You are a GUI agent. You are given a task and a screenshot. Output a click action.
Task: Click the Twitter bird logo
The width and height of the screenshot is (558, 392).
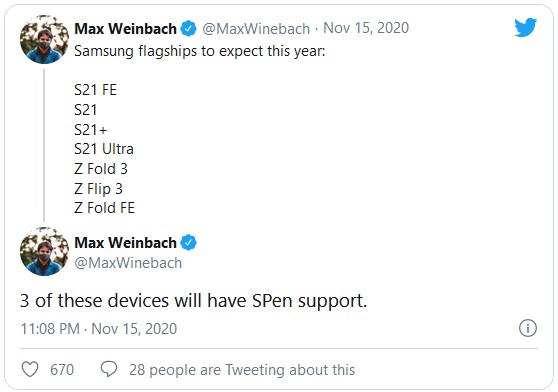[x=525, y=27]
